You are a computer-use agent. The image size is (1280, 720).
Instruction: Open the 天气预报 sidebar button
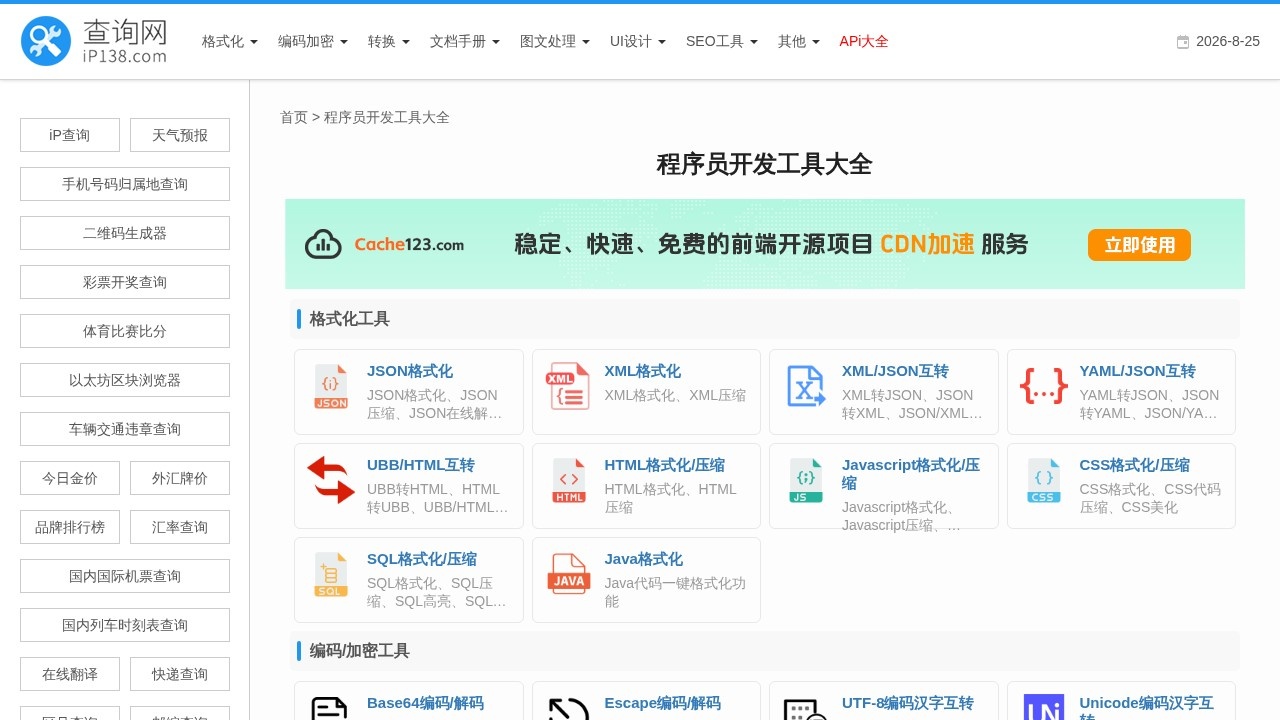(180, 135)
